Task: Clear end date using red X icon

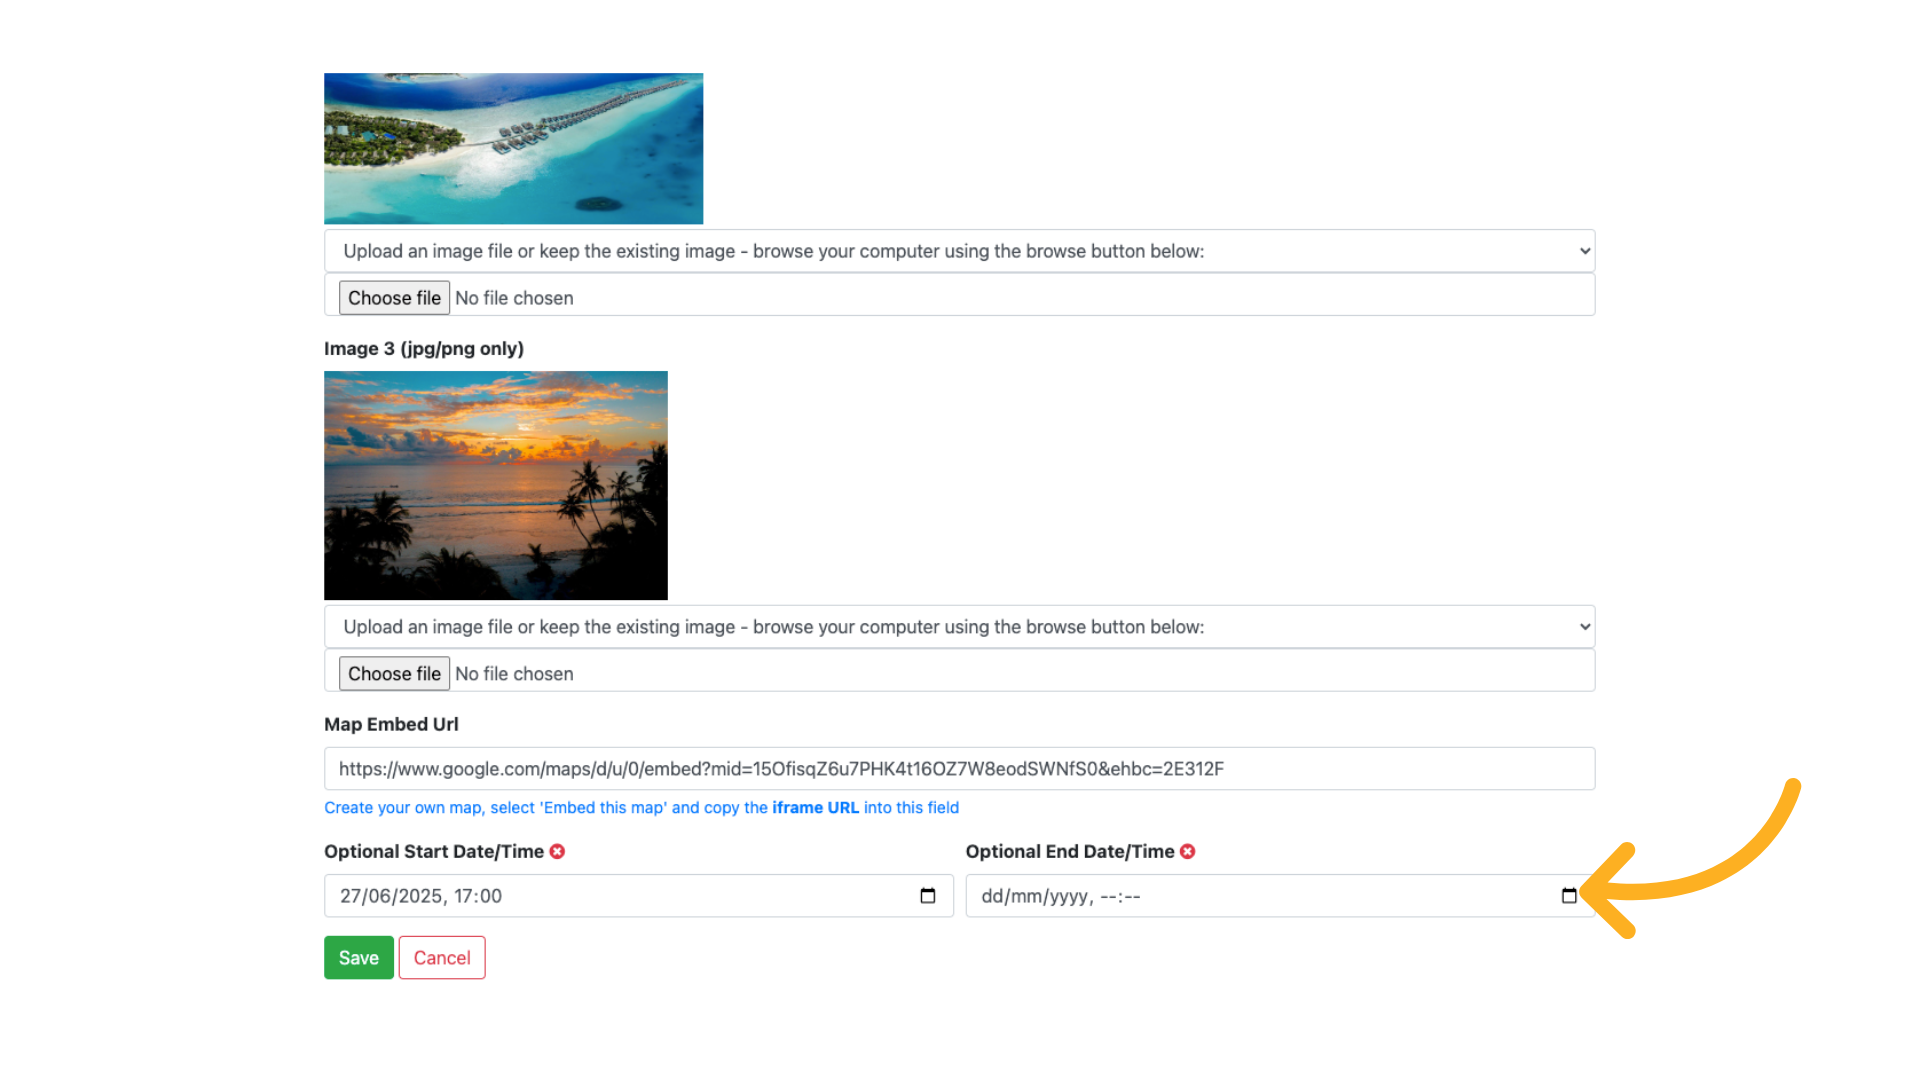Action: 1187,851
